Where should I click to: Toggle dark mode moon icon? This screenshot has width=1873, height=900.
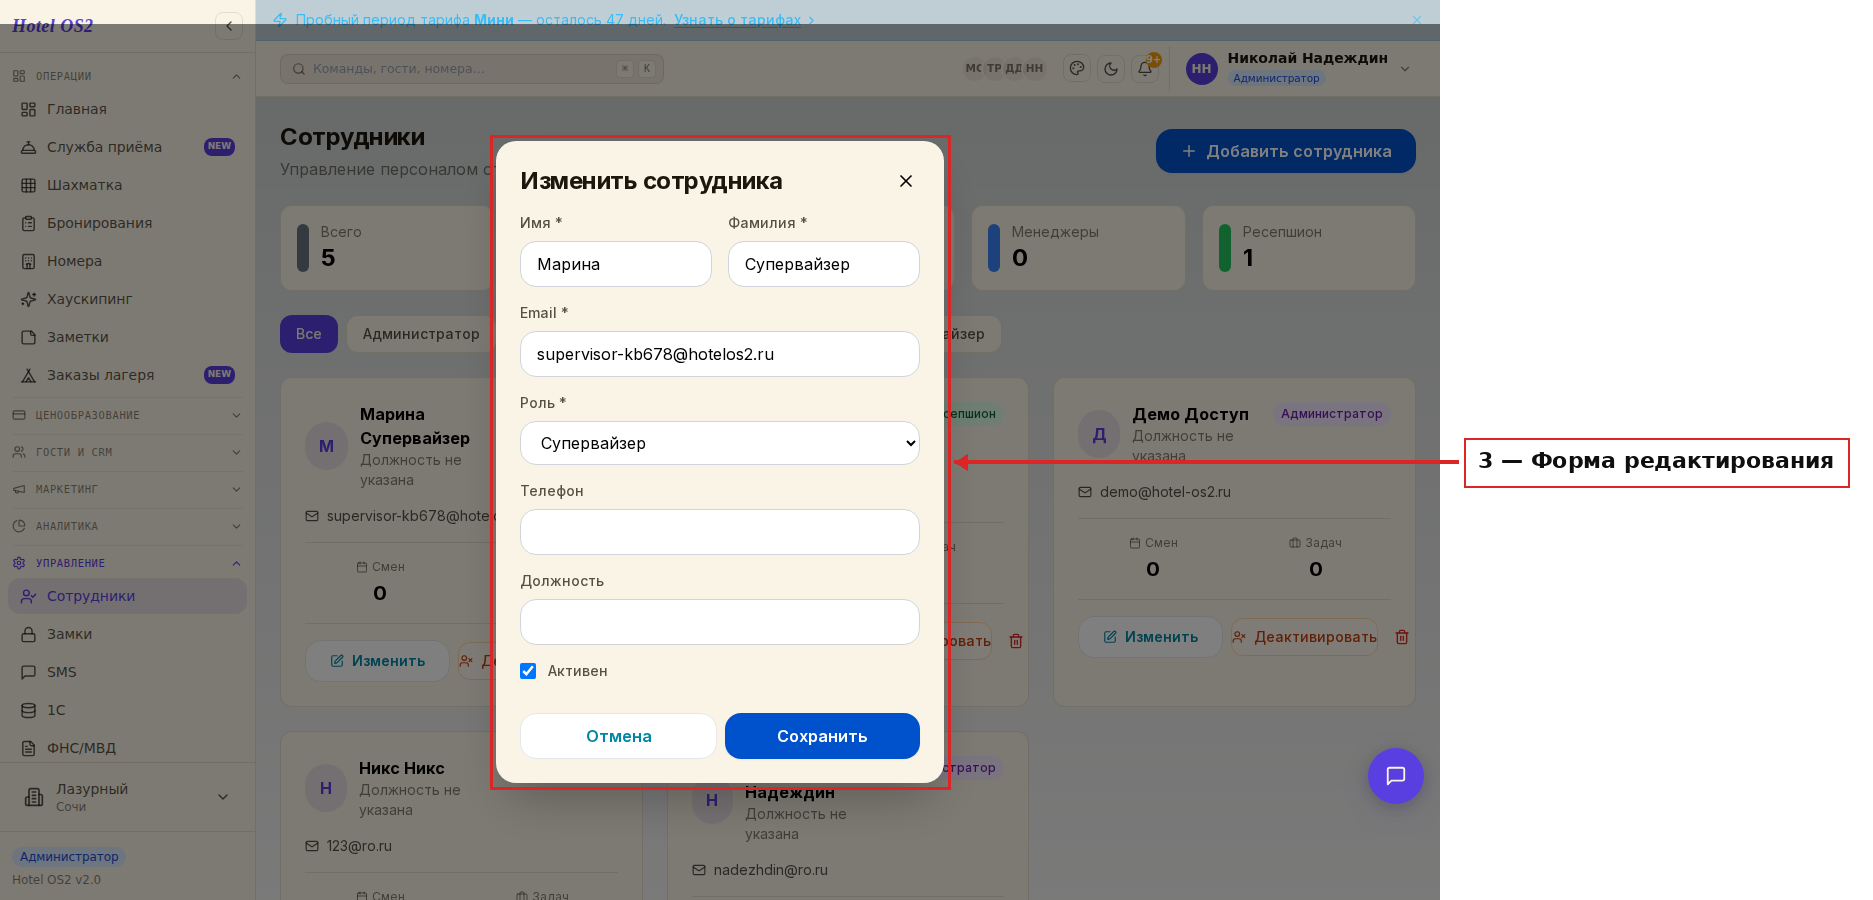pos(1111,68)
